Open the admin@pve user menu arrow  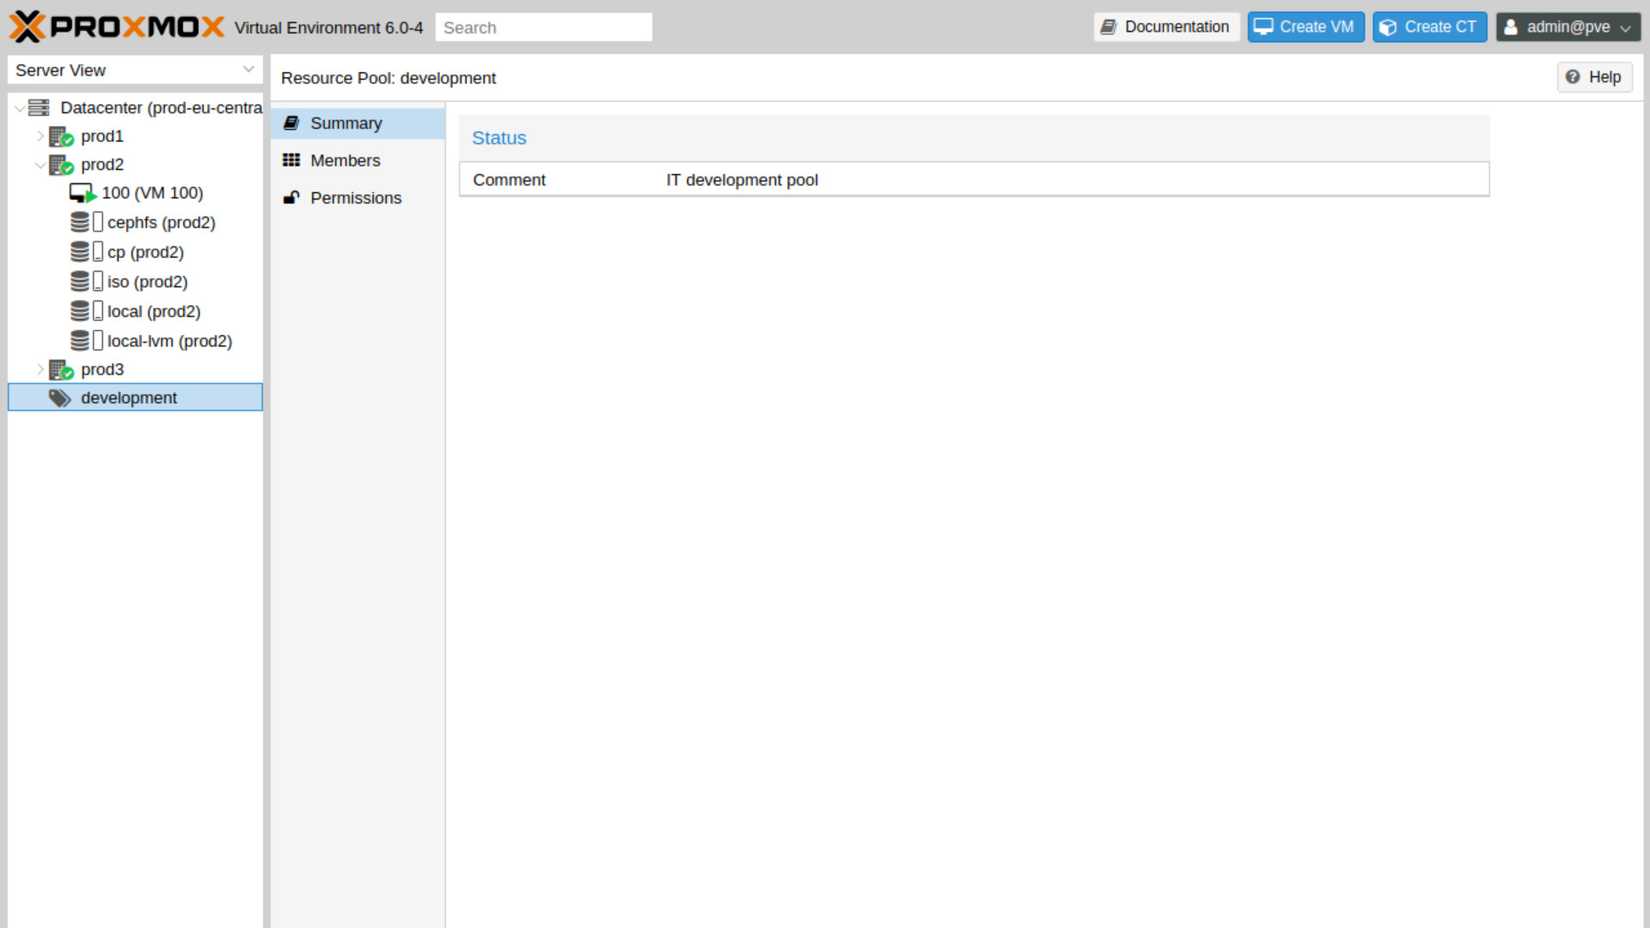[1625, 28]
